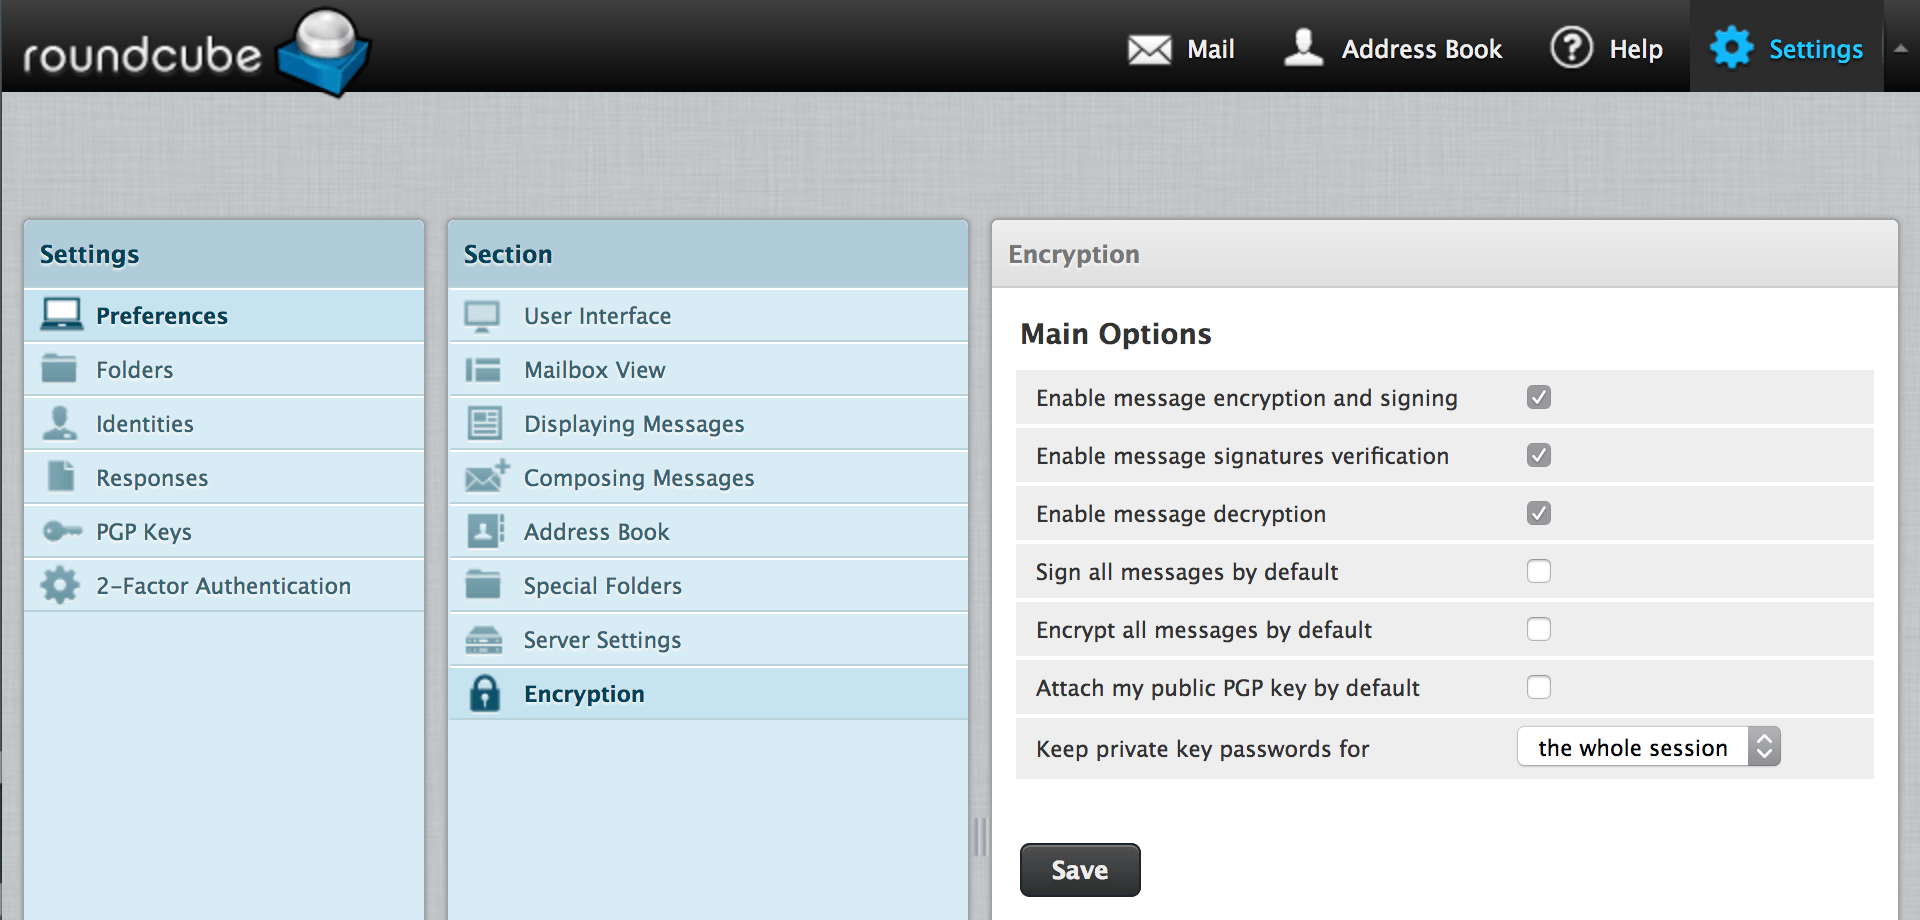Check Attach my public PGP key by default
This screenshot has width=1920, height=920.
[x=1539, y=687]
